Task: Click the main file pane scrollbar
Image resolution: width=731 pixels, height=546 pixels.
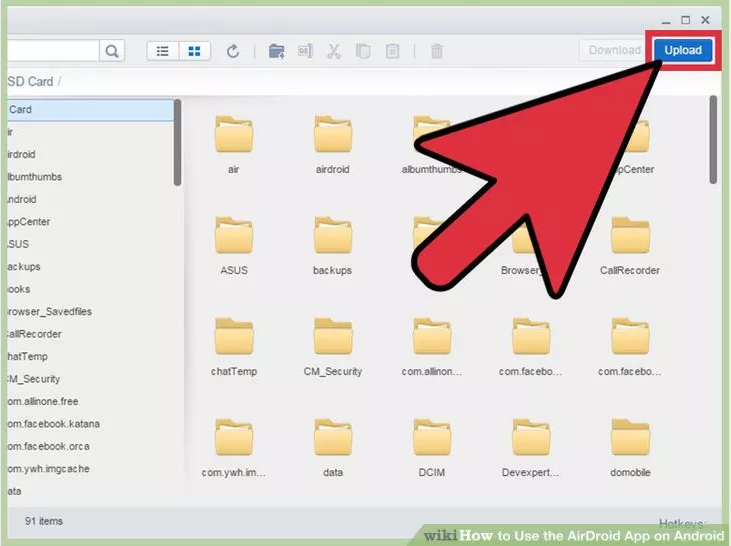Action: pos(713,140)
